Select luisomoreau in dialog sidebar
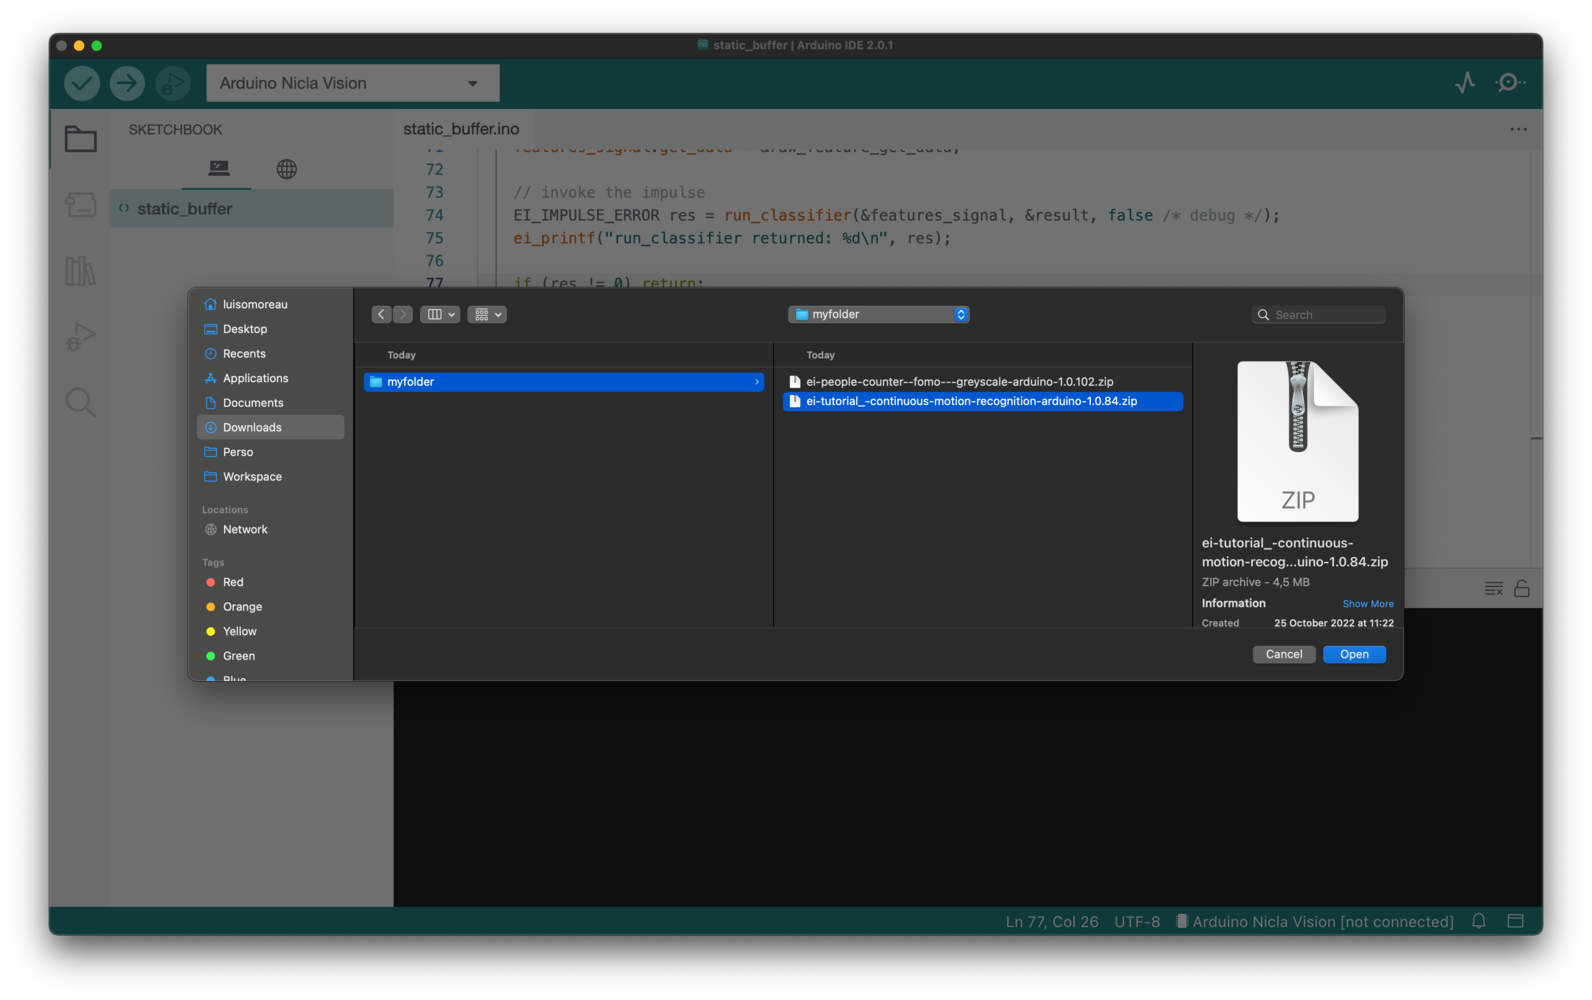 270,304
